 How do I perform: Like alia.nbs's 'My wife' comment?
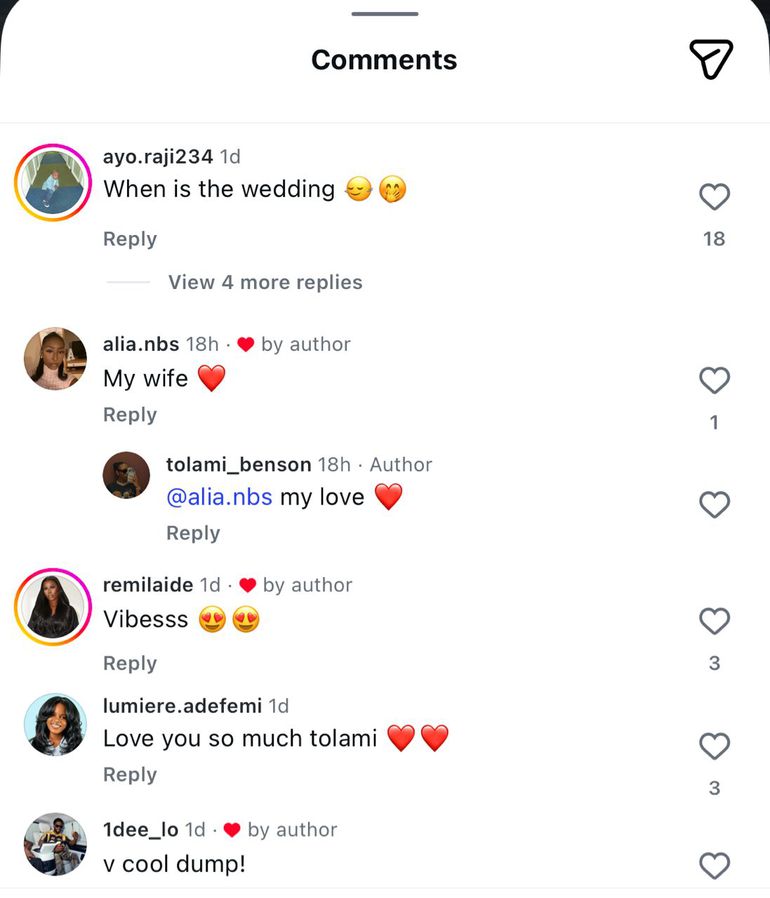click(x=714, y=380)
